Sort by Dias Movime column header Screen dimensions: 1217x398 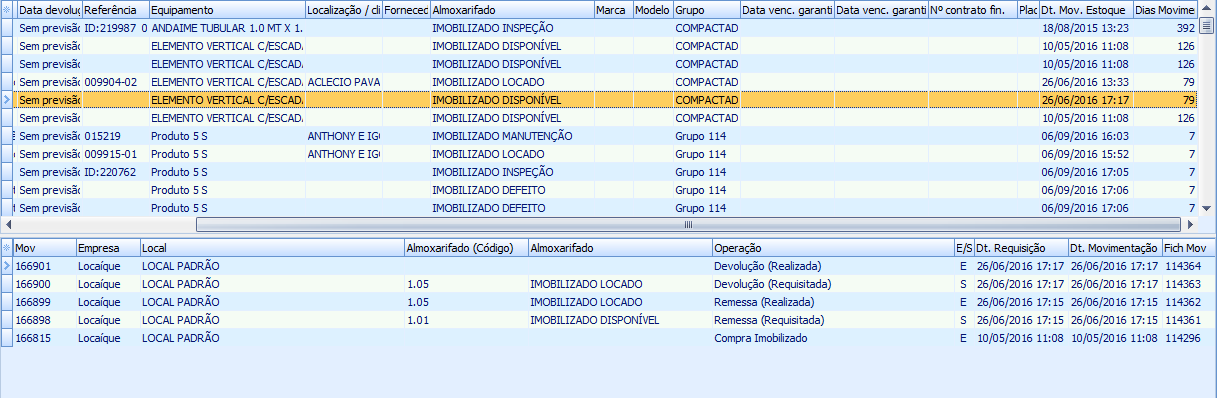[1166, 9]
